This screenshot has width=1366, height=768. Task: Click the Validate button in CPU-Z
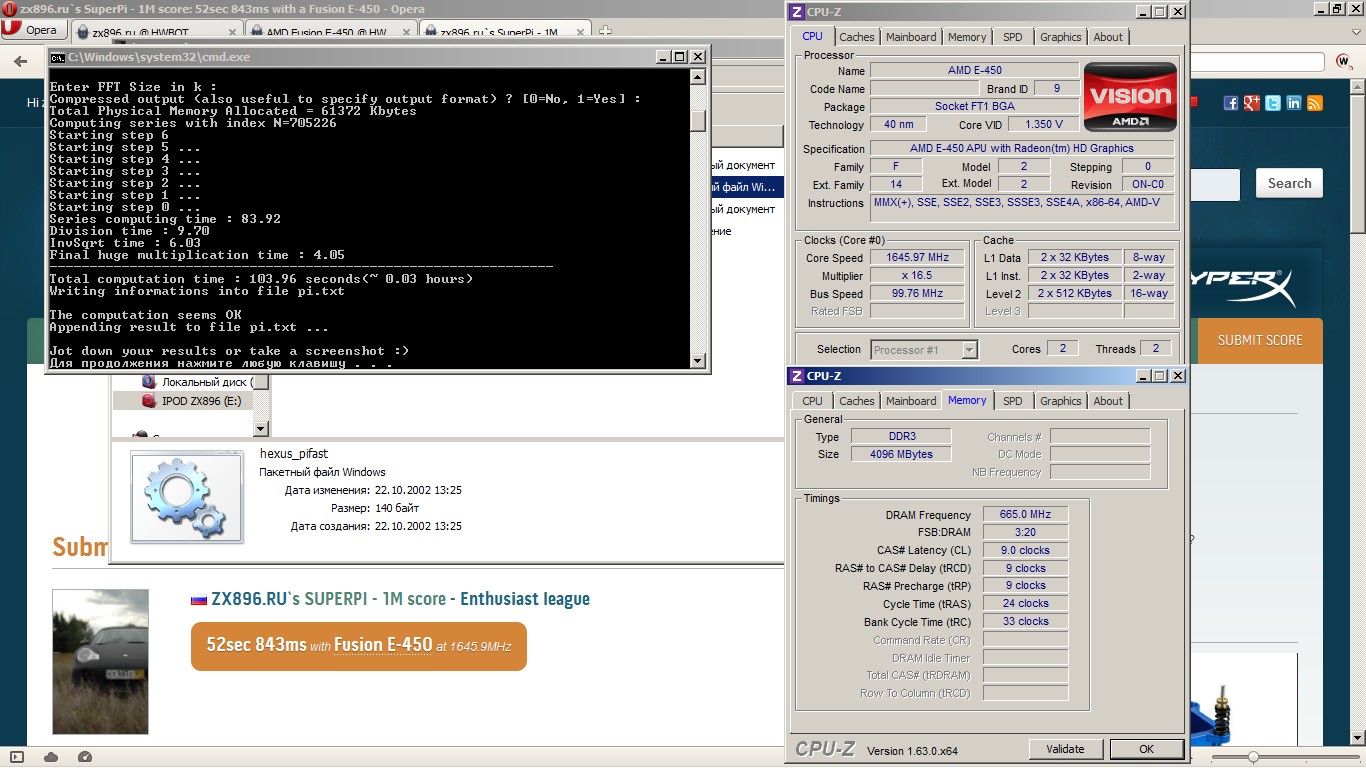coord(1065,749)
